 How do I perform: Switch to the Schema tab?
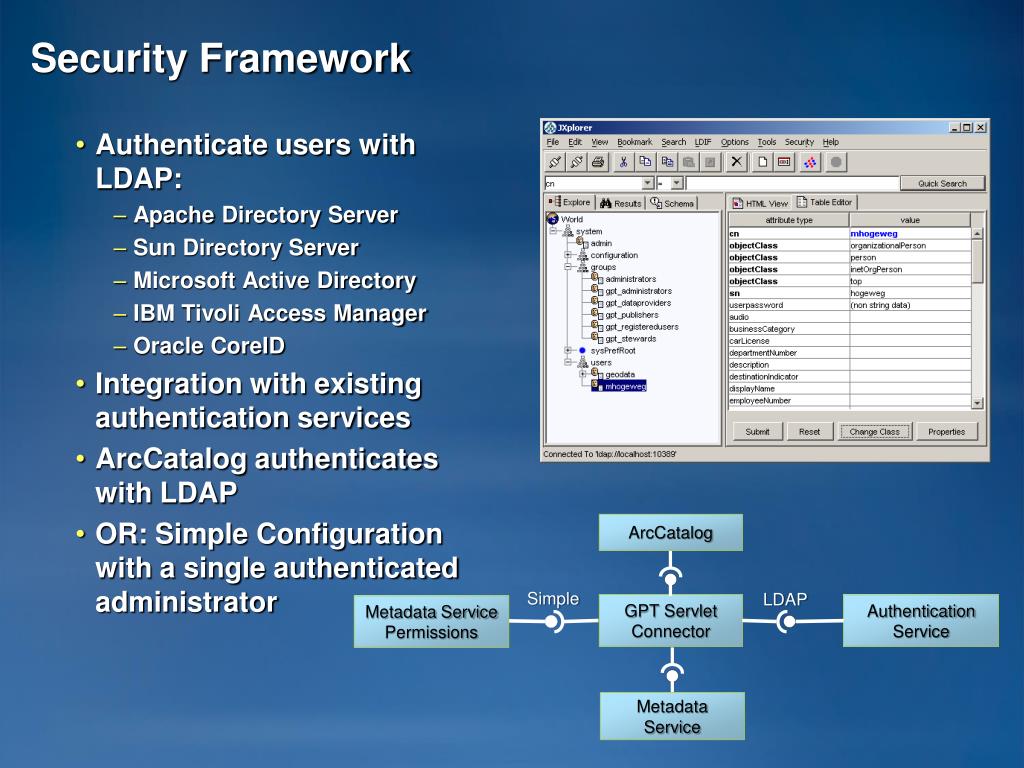pyautogui.click(x=672, y=203)
